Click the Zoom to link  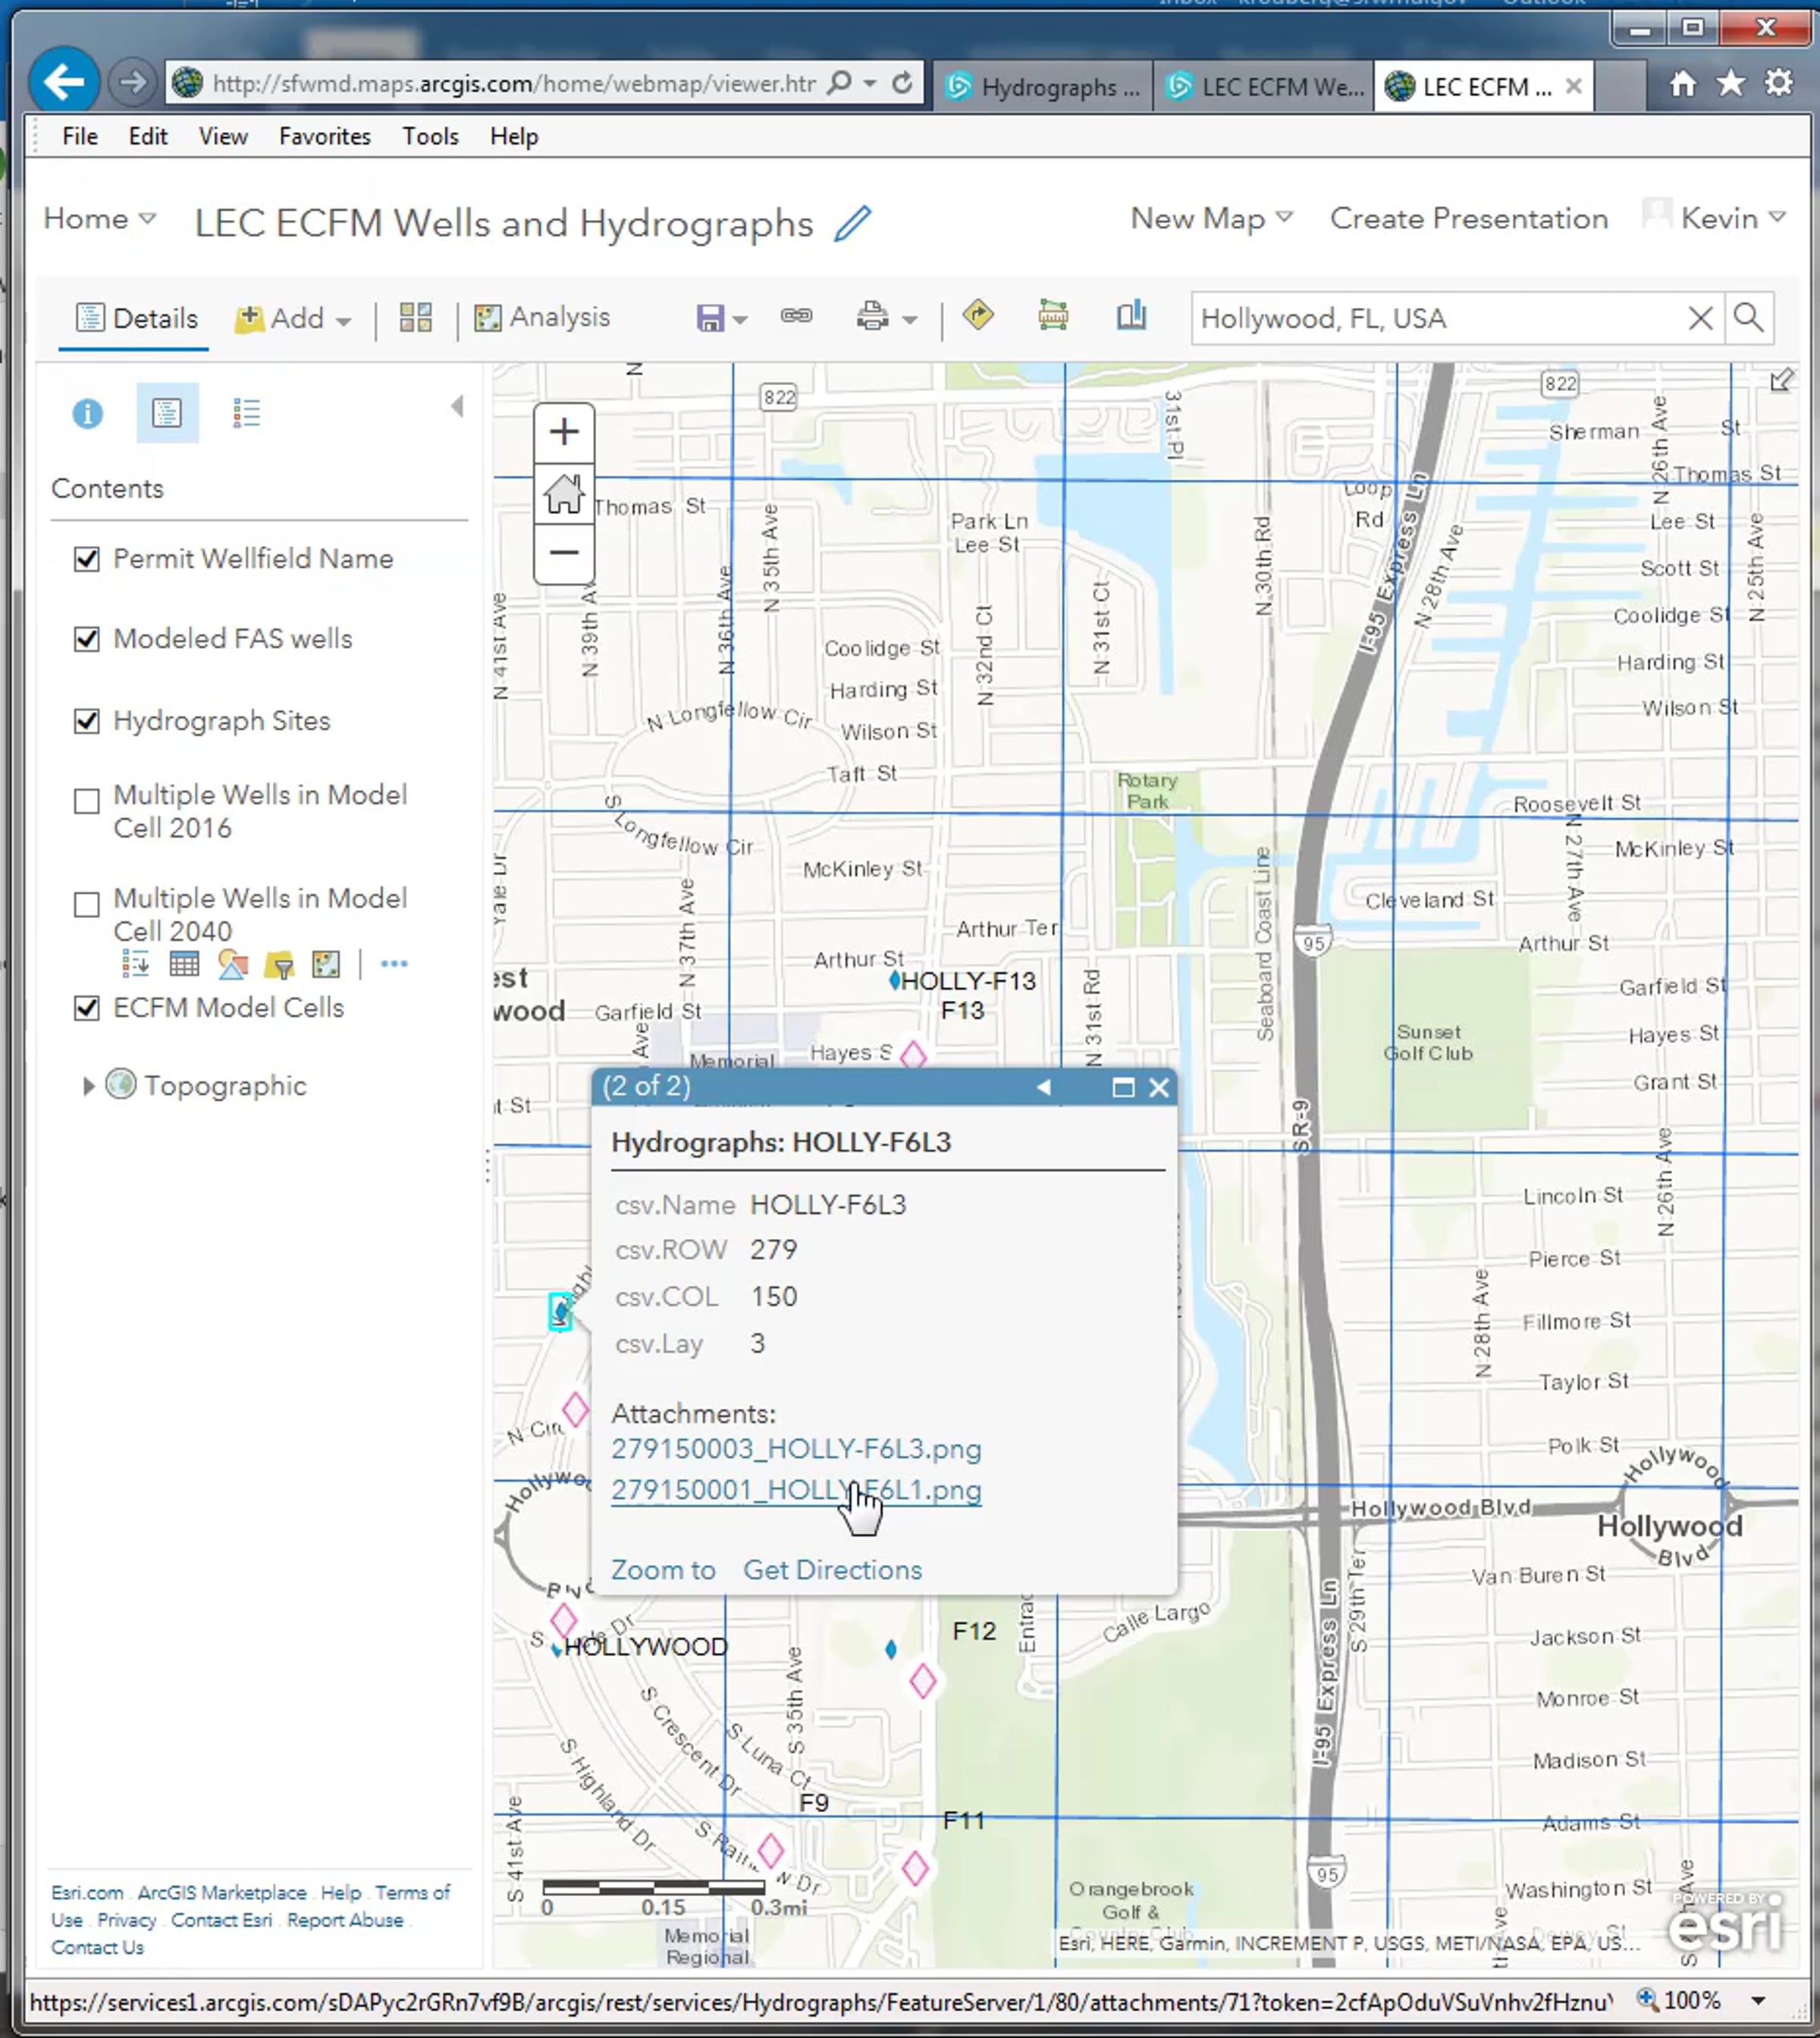663,1570
